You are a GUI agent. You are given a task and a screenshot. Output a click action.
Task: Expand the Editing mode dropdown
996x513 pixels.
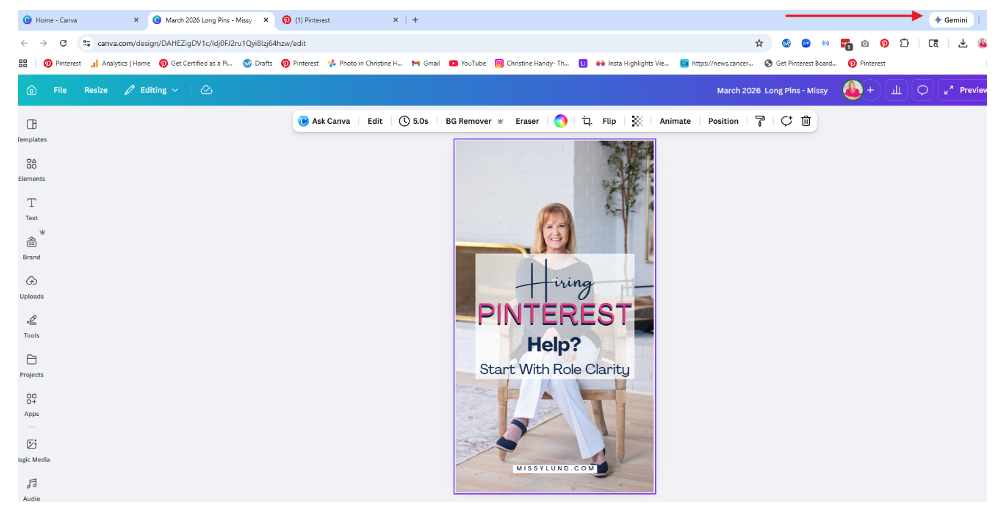(152, 90)
